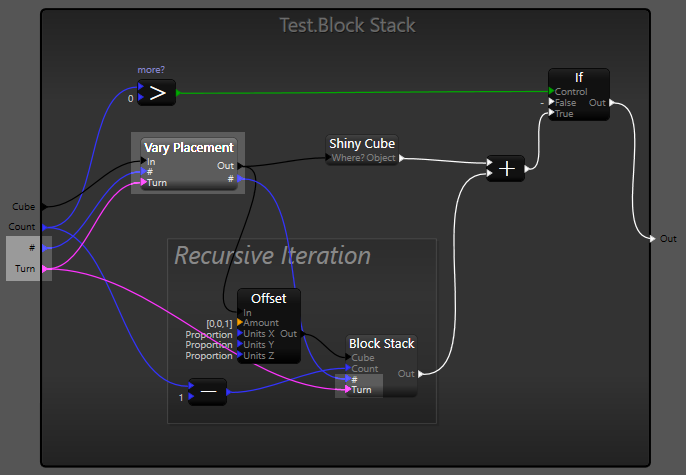
Task: Click the "more?" label above the comparison node
Action: pos(152,70)
